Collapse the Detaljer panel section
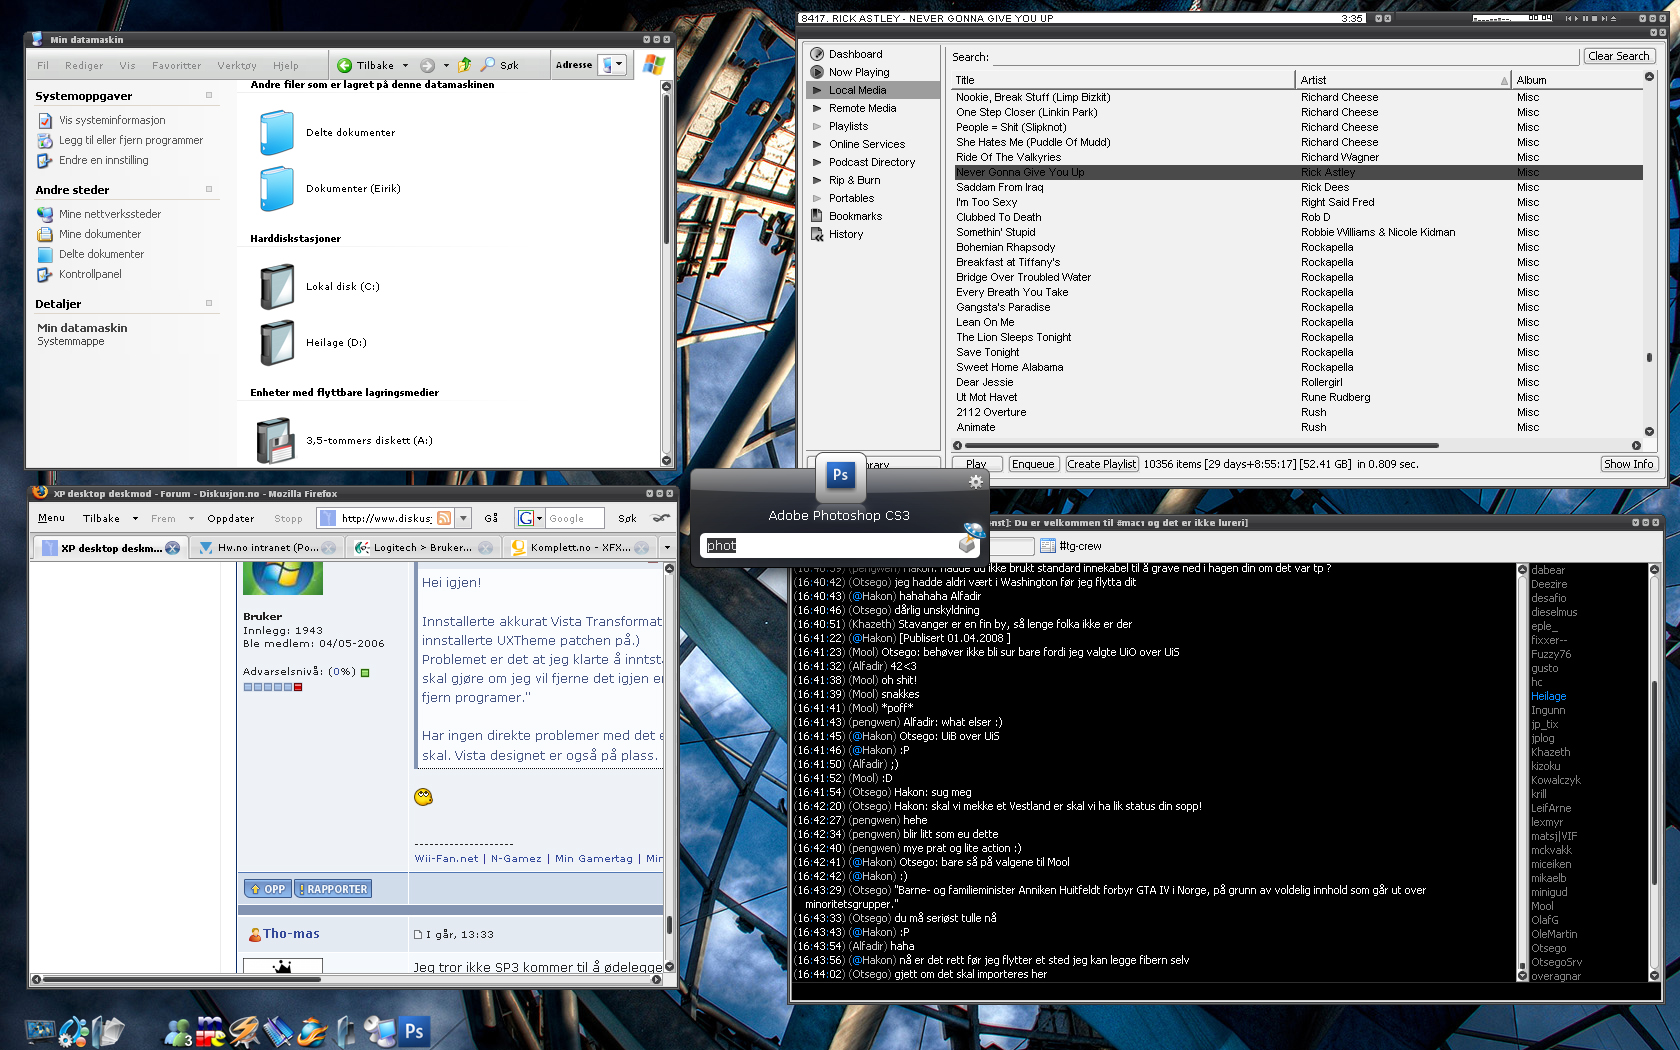 point(209,303)
